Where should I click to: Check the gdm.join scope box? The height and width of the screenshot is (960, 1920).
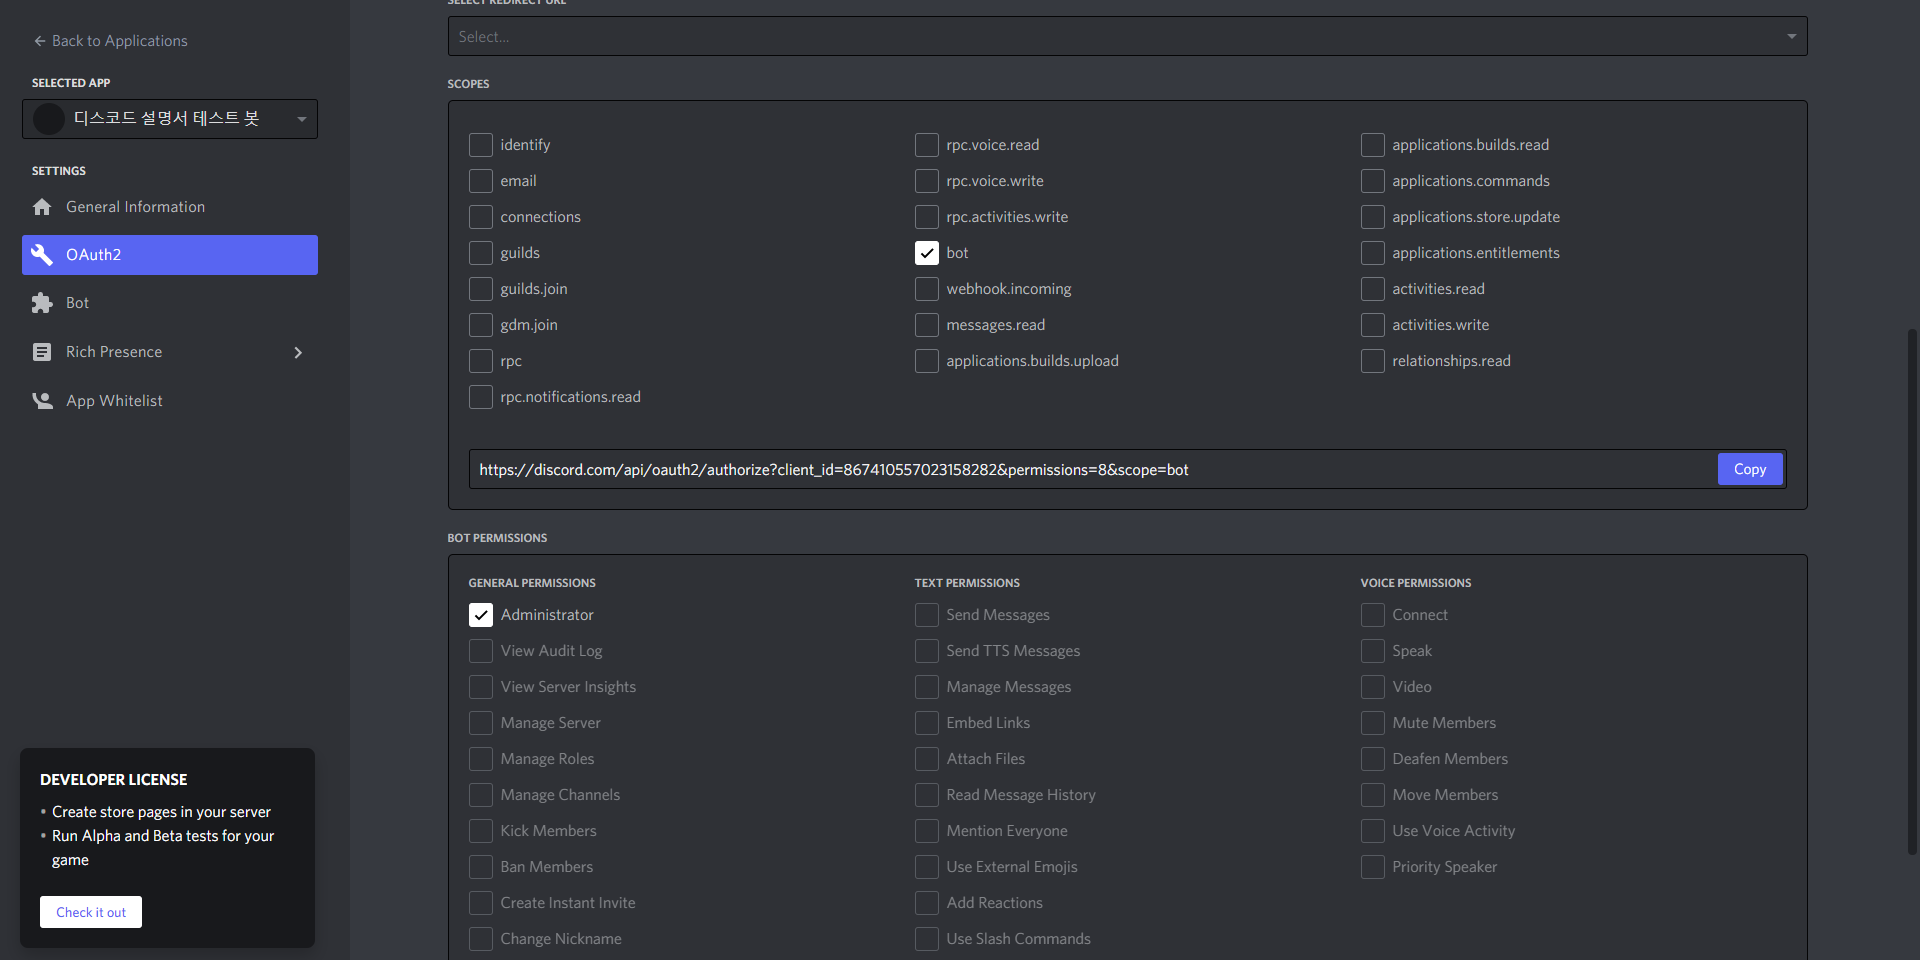[481, 325]
